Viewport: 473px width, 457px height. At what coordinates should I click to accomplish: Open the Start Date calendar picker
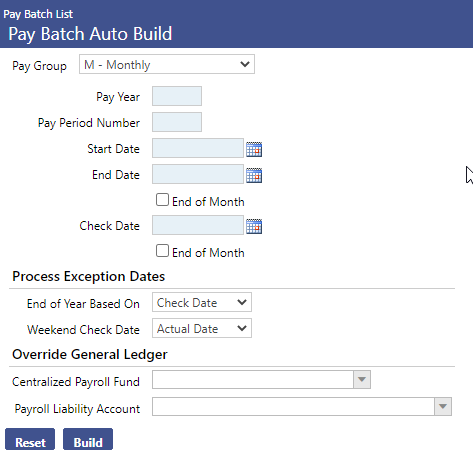point(254,149)
